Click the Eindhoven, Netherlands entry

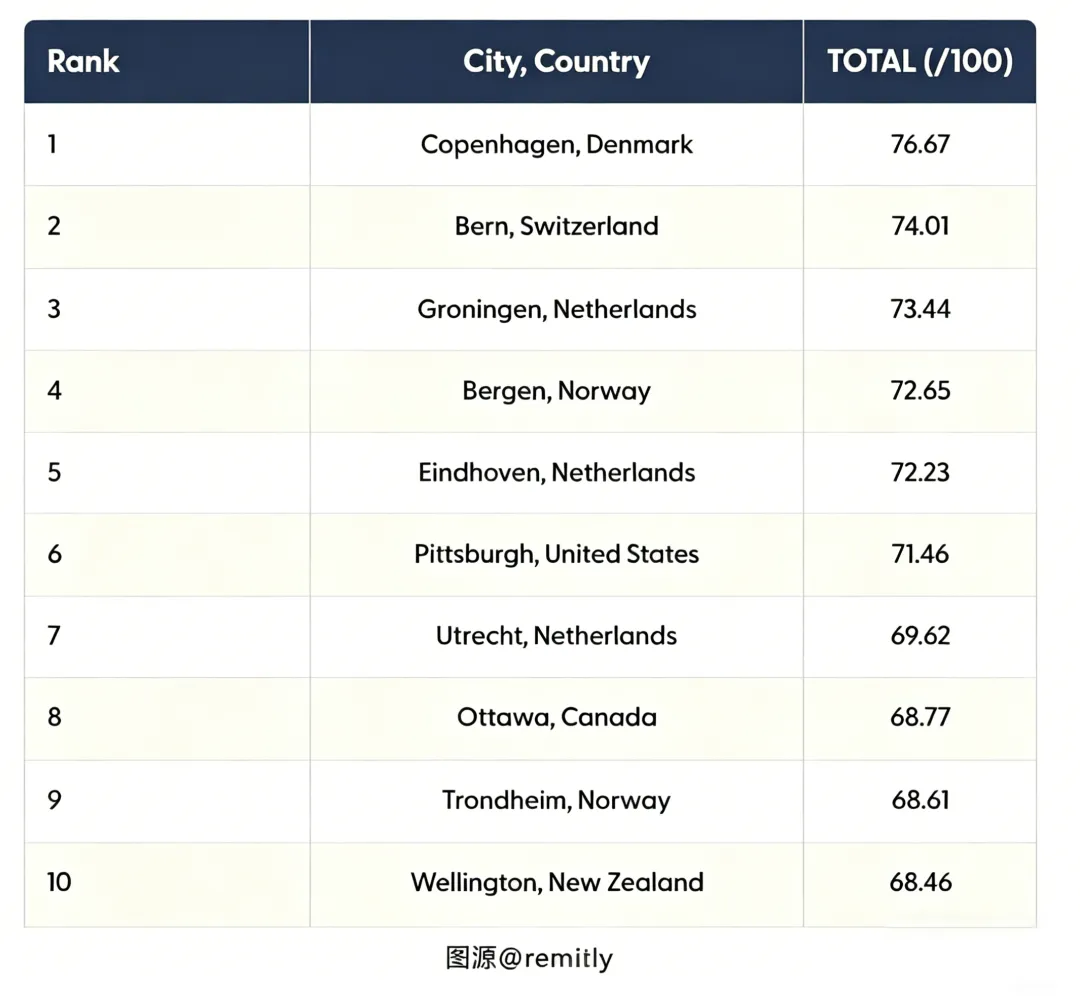point(556,472)
